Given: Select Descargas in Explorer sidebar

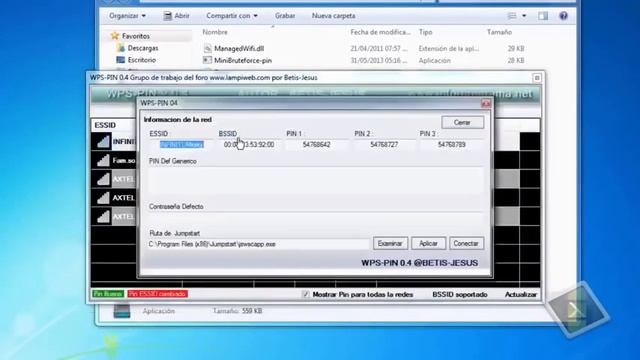Looking at the screenshot, I should click(x=143, y=48).
